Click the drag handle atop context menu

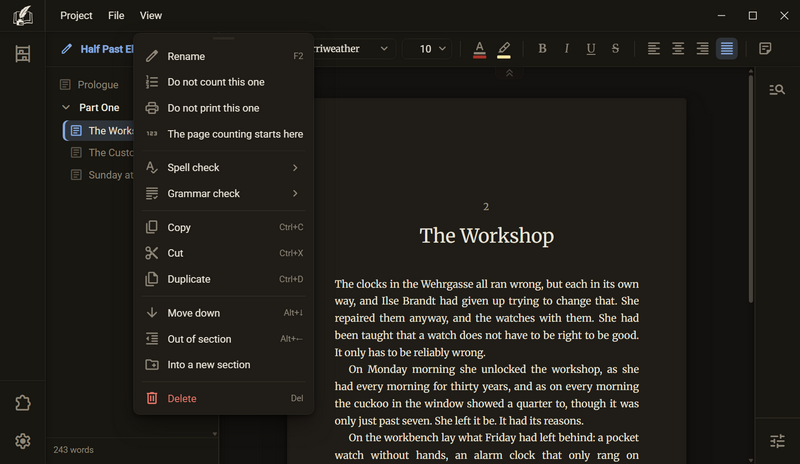click(223, 38)
